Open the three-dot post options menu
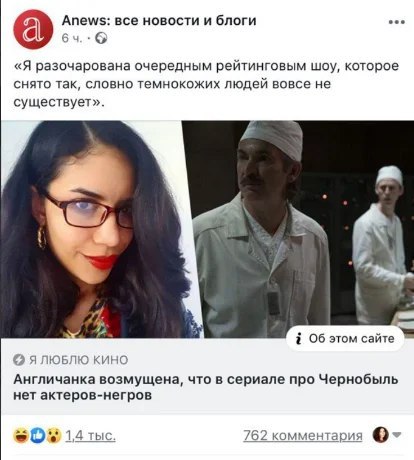The height and width of the screenshot is (460, 414). pos(397,22)
